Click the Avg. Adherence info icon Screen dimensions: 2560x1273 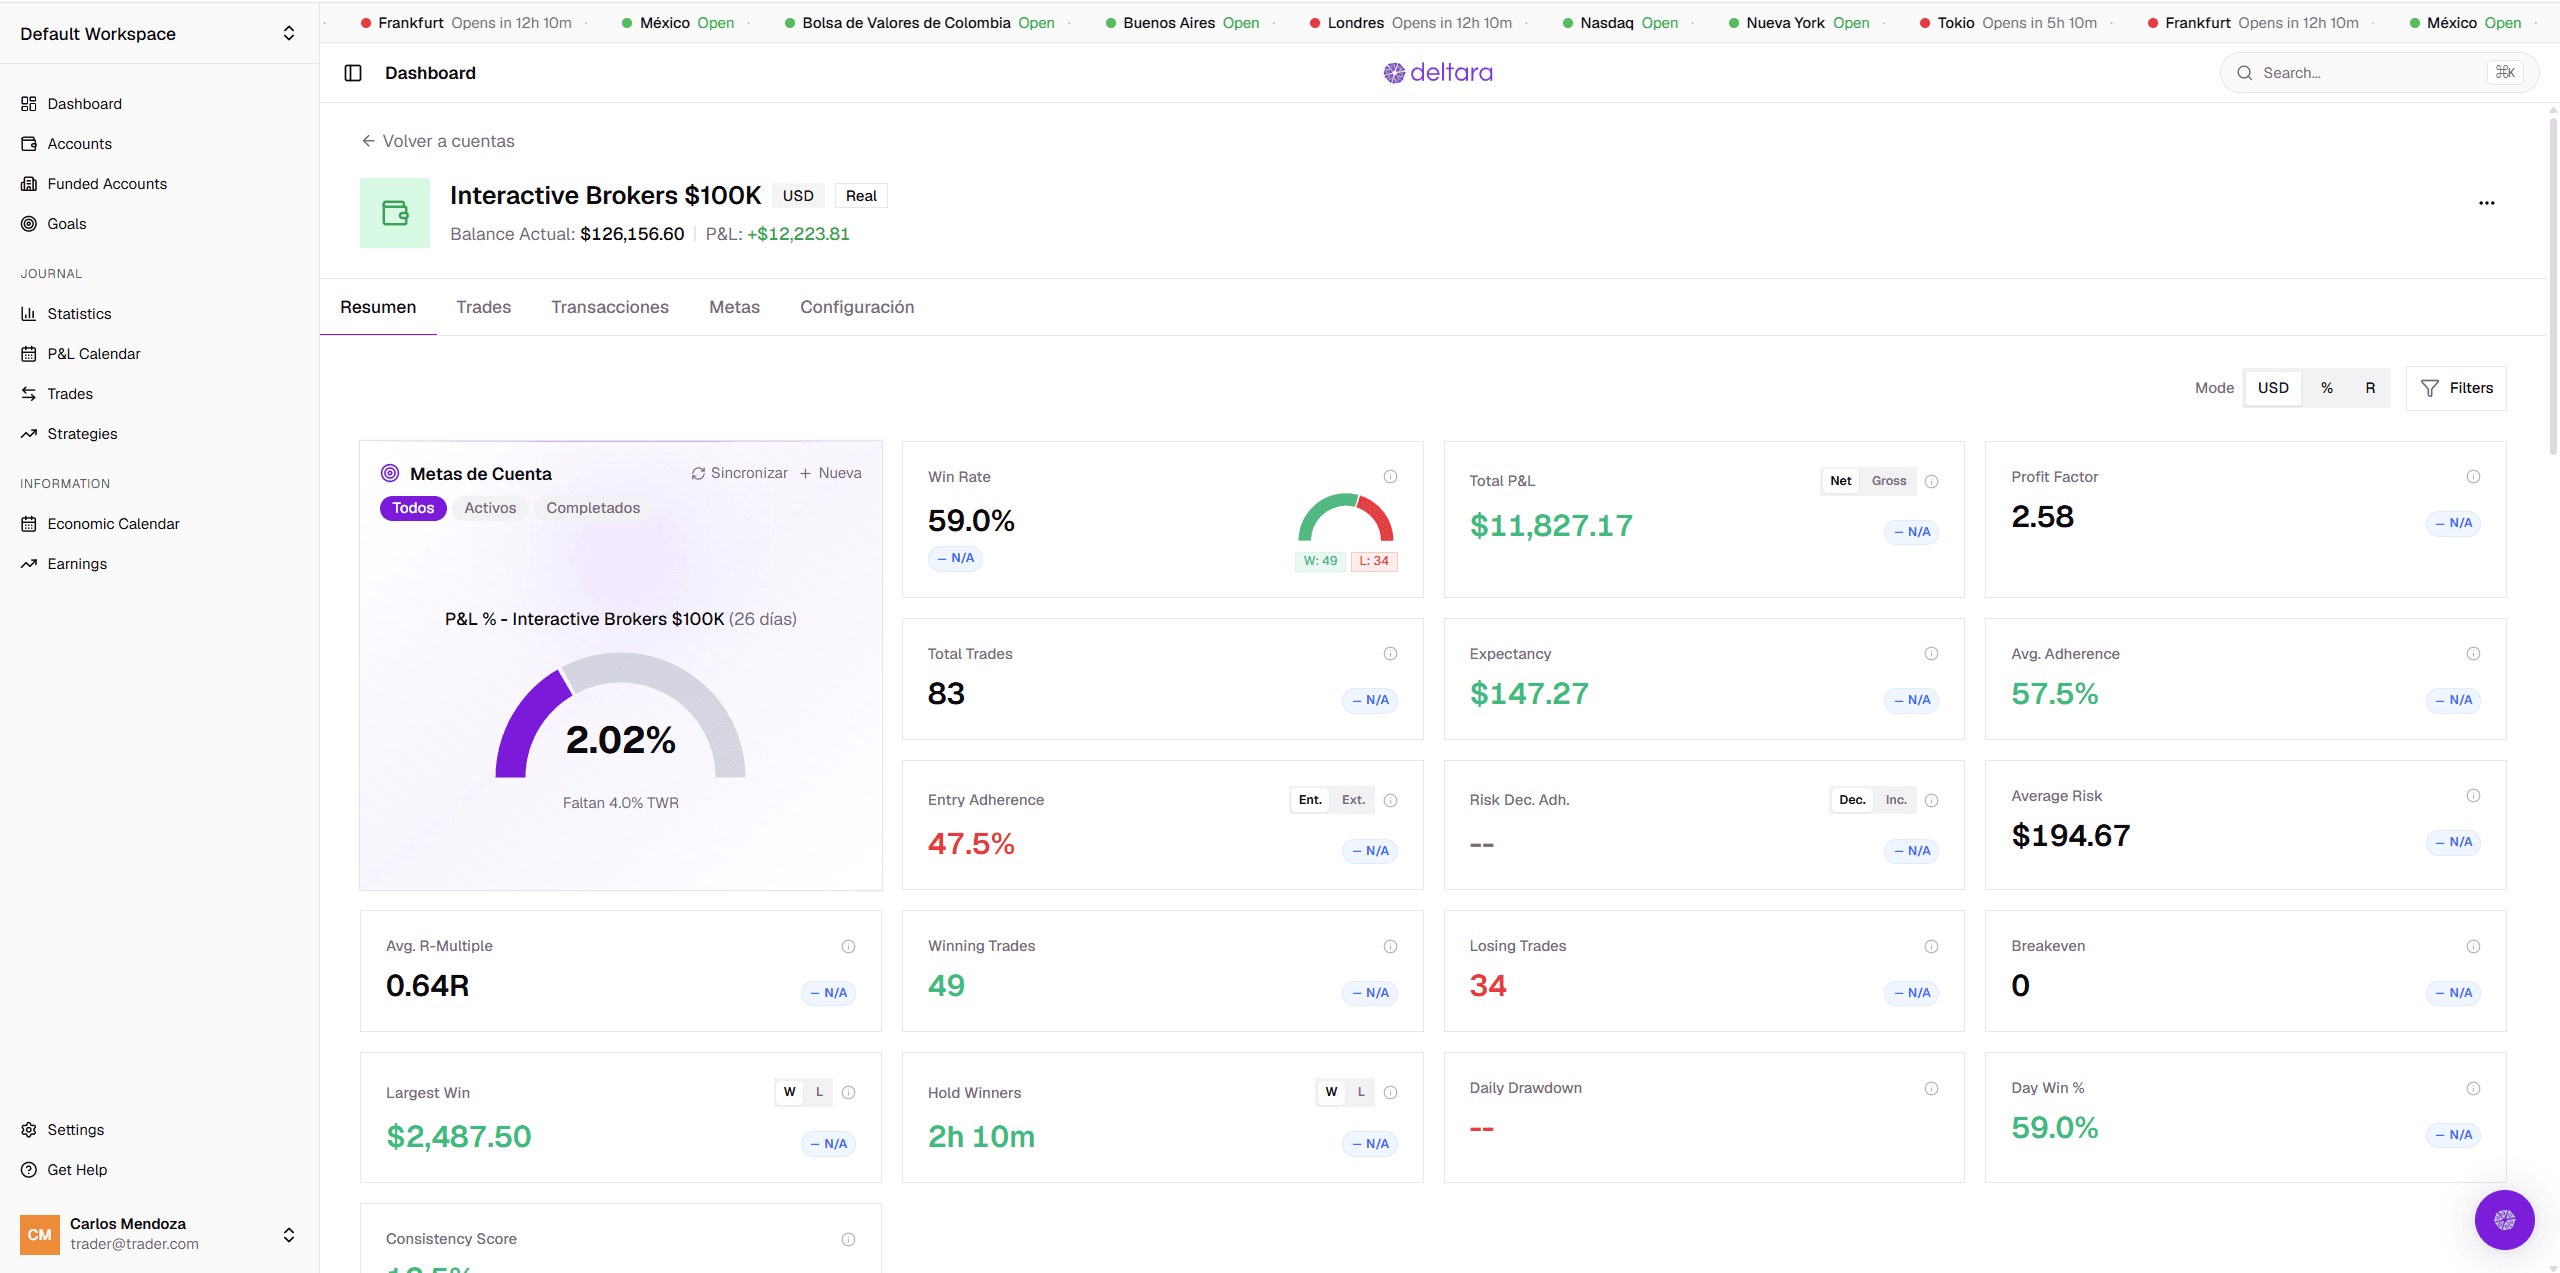click(2473, 654)
